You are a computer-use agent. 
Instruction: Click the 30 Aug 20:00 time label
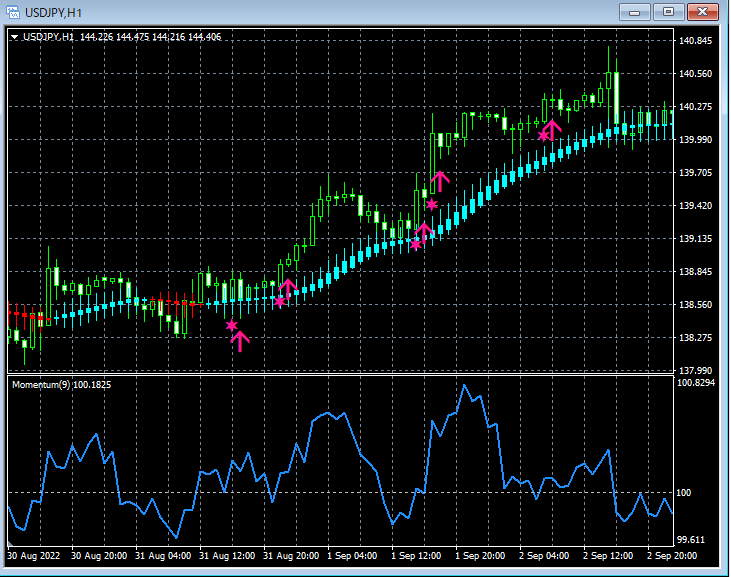pyautogui.click(x=99, y=556)
